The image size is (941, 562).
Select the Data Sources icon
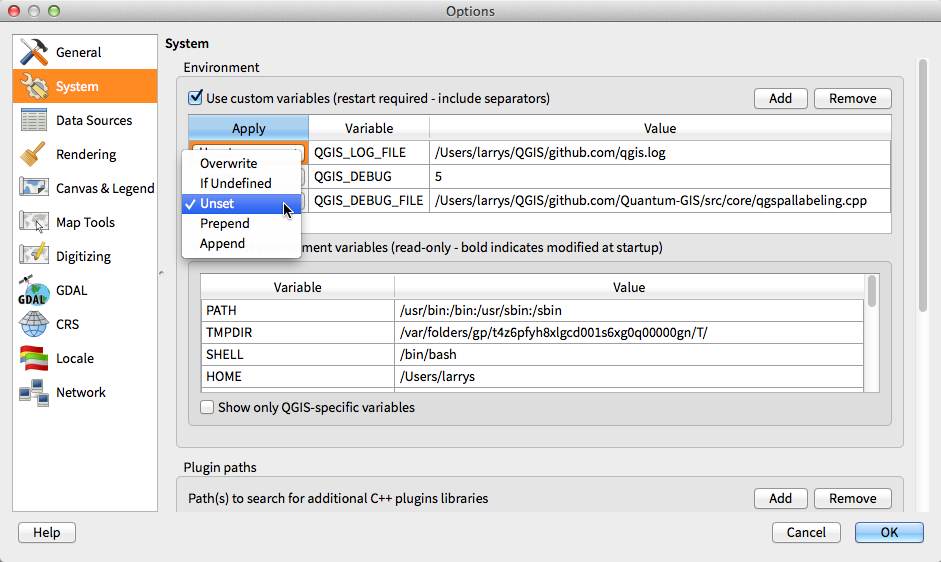coord(34,120)
